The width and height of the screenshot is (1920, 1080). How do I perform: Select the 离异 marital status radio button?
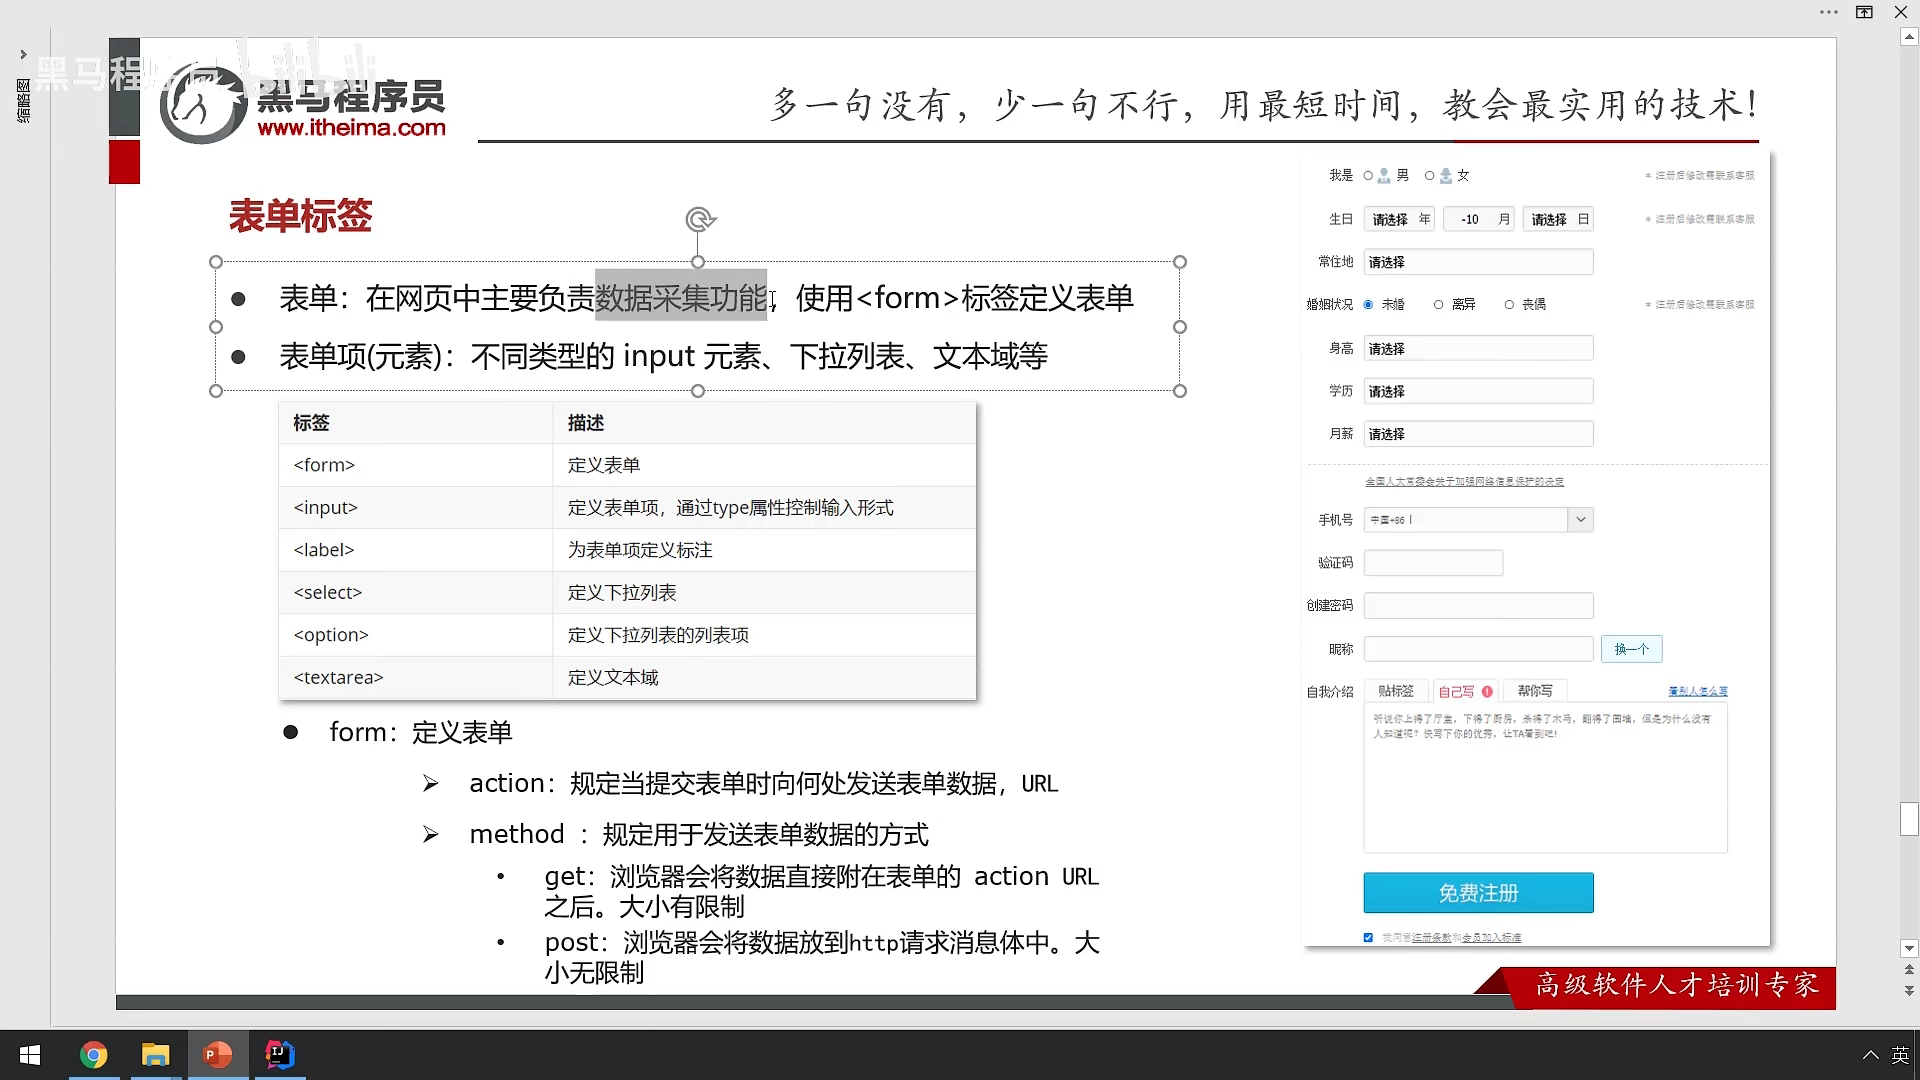click(1438, 305)
